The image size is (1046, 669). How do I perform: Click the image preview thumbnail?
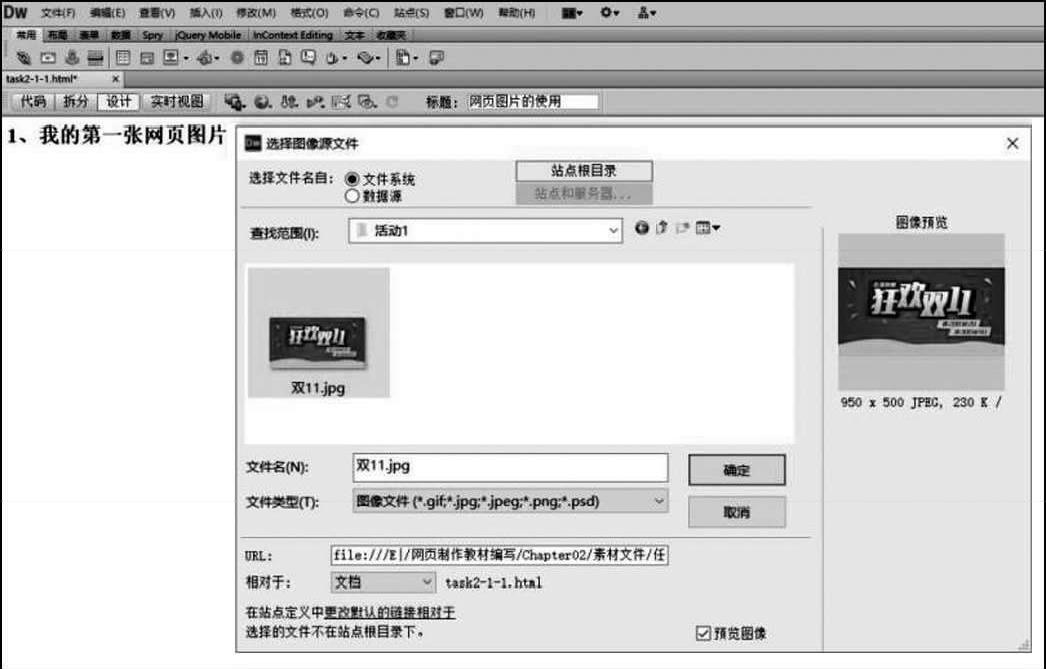coord(921,311)
